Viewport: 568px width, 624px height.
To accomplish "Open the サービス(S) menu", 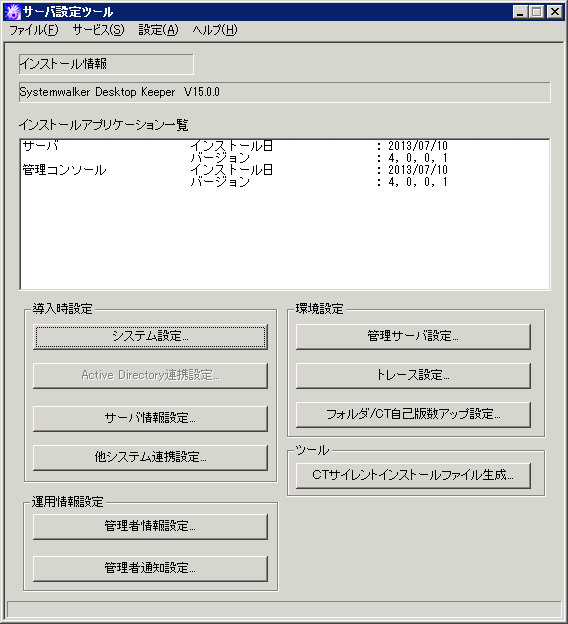I will coord(98,30).
